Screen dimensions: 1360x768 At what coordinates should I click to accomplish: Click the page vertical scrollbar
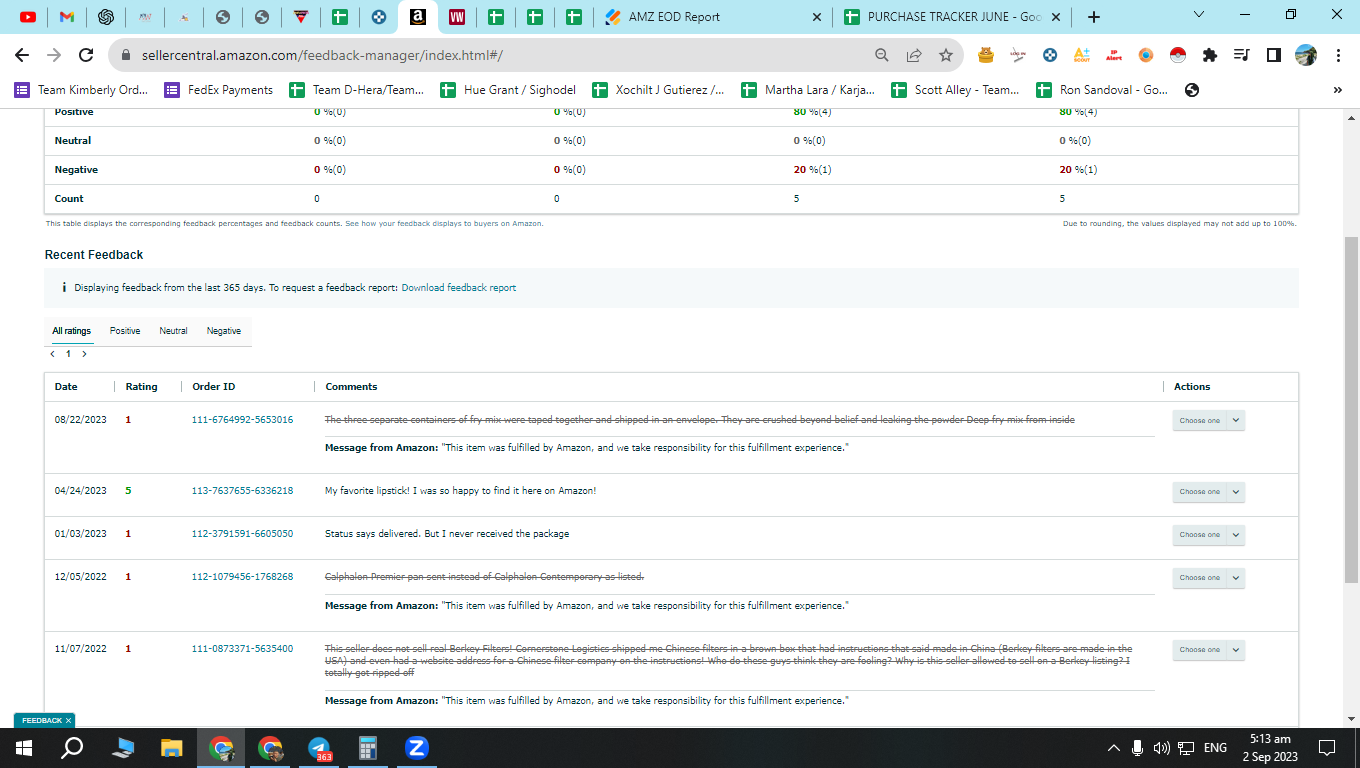1351,410
